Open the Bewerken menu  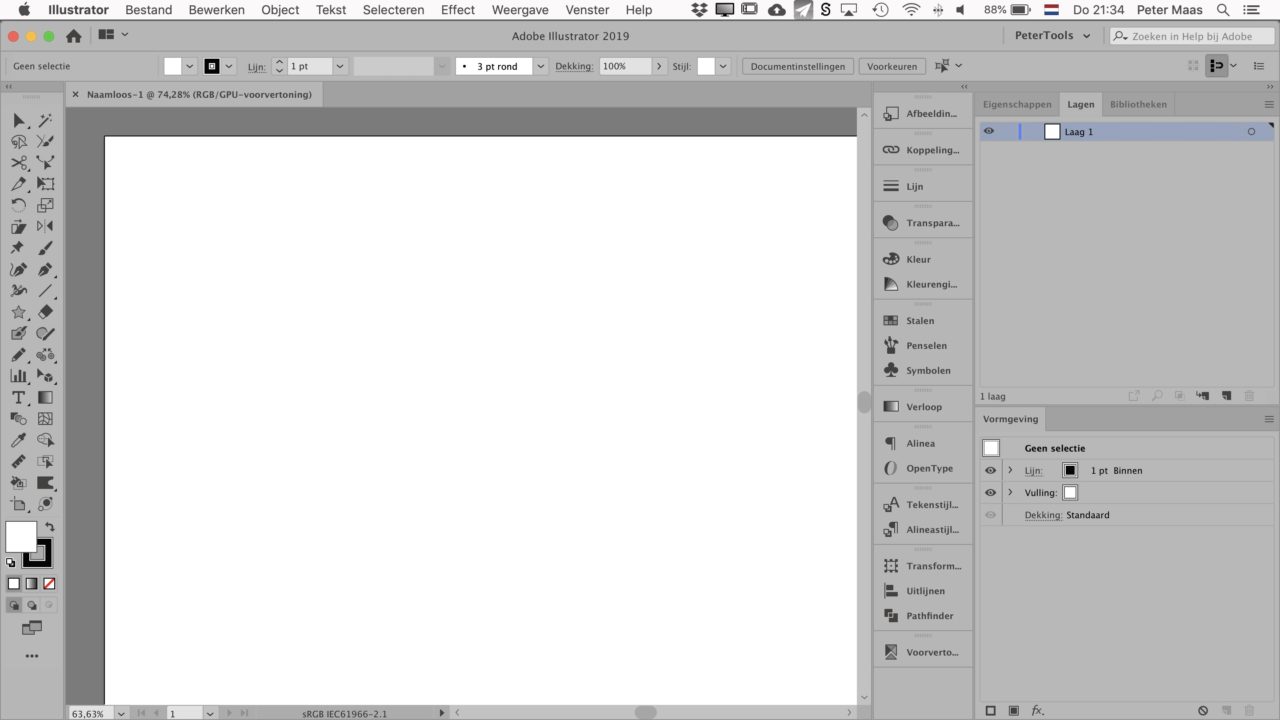[216, 10]
